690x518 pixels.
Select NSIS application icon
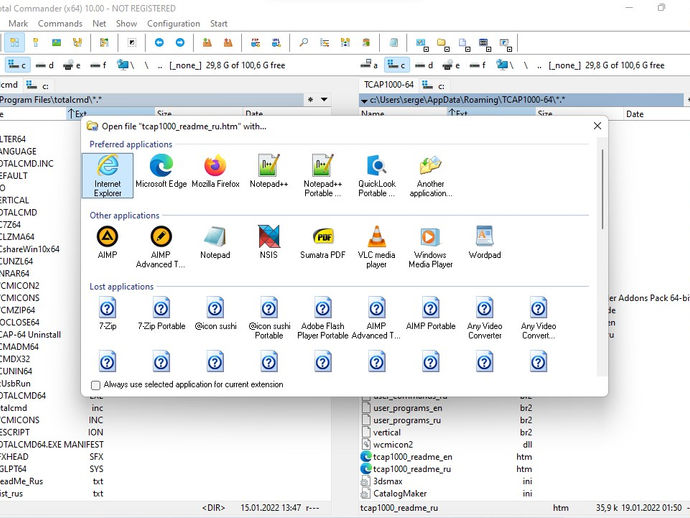pos(268,242)
